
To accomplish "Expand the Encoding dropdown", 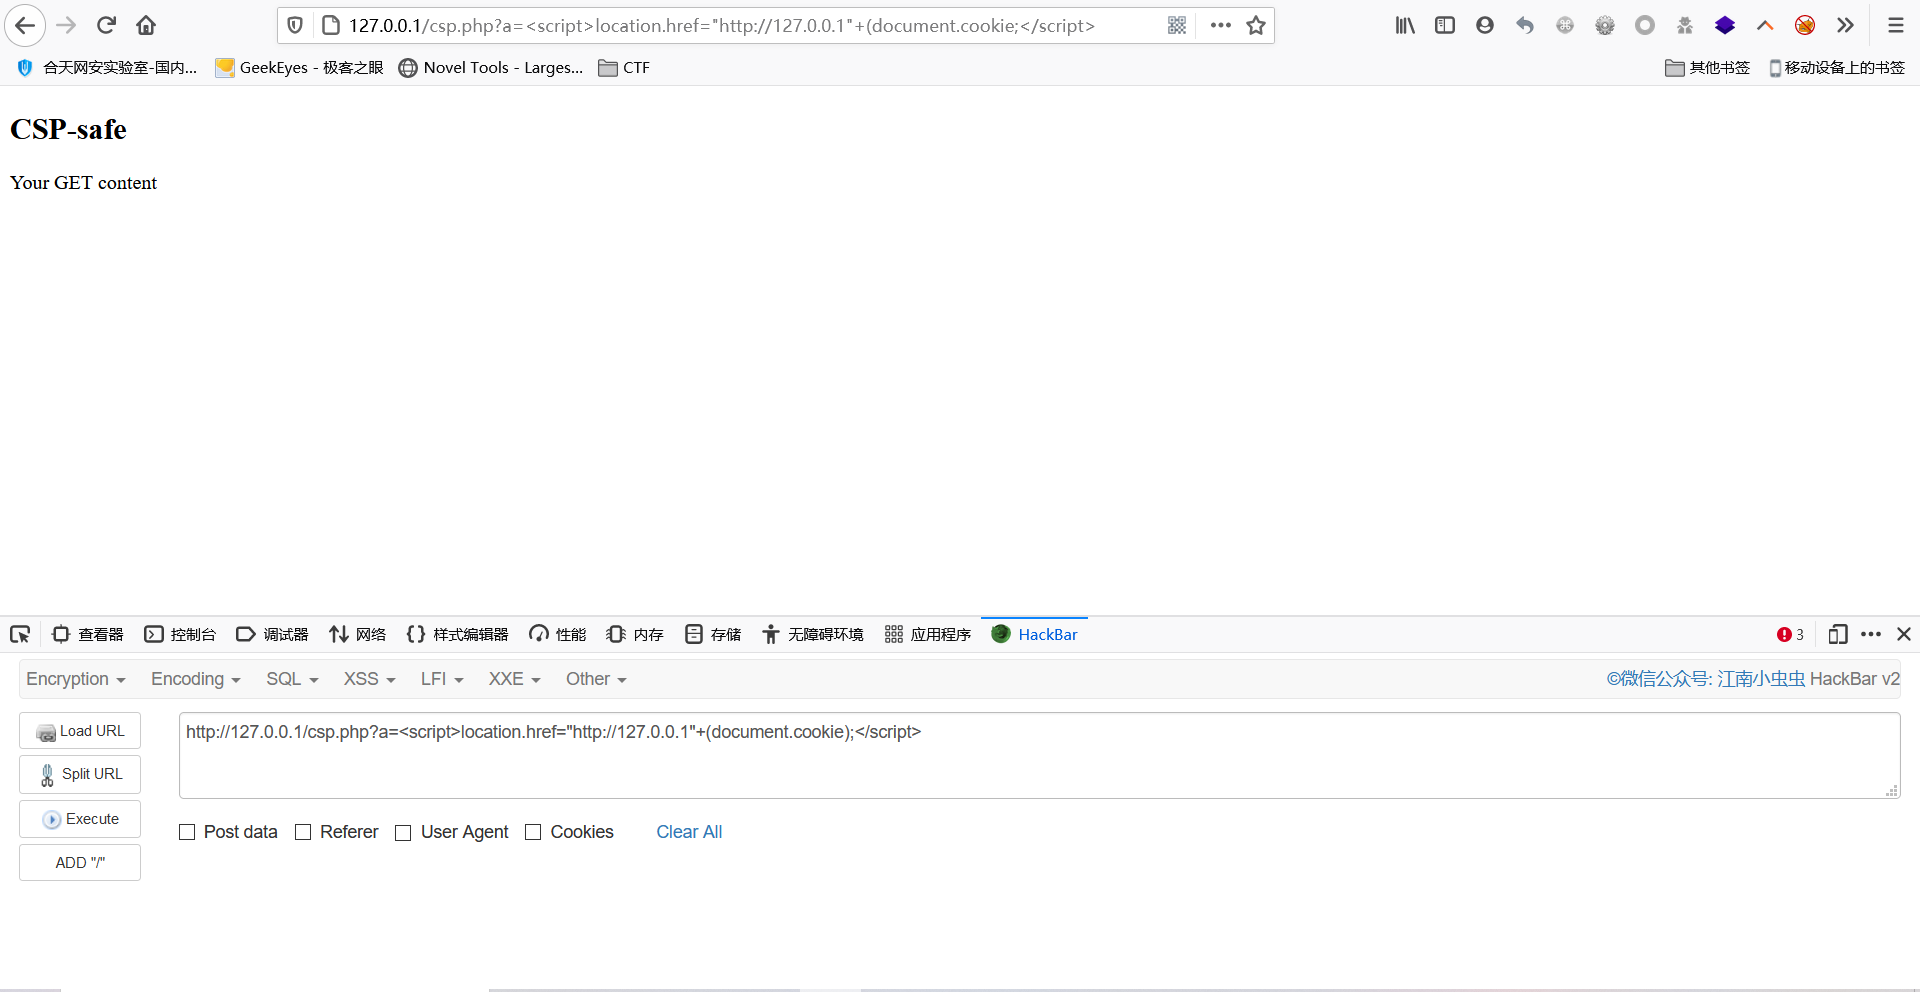I will coord(196,679).
